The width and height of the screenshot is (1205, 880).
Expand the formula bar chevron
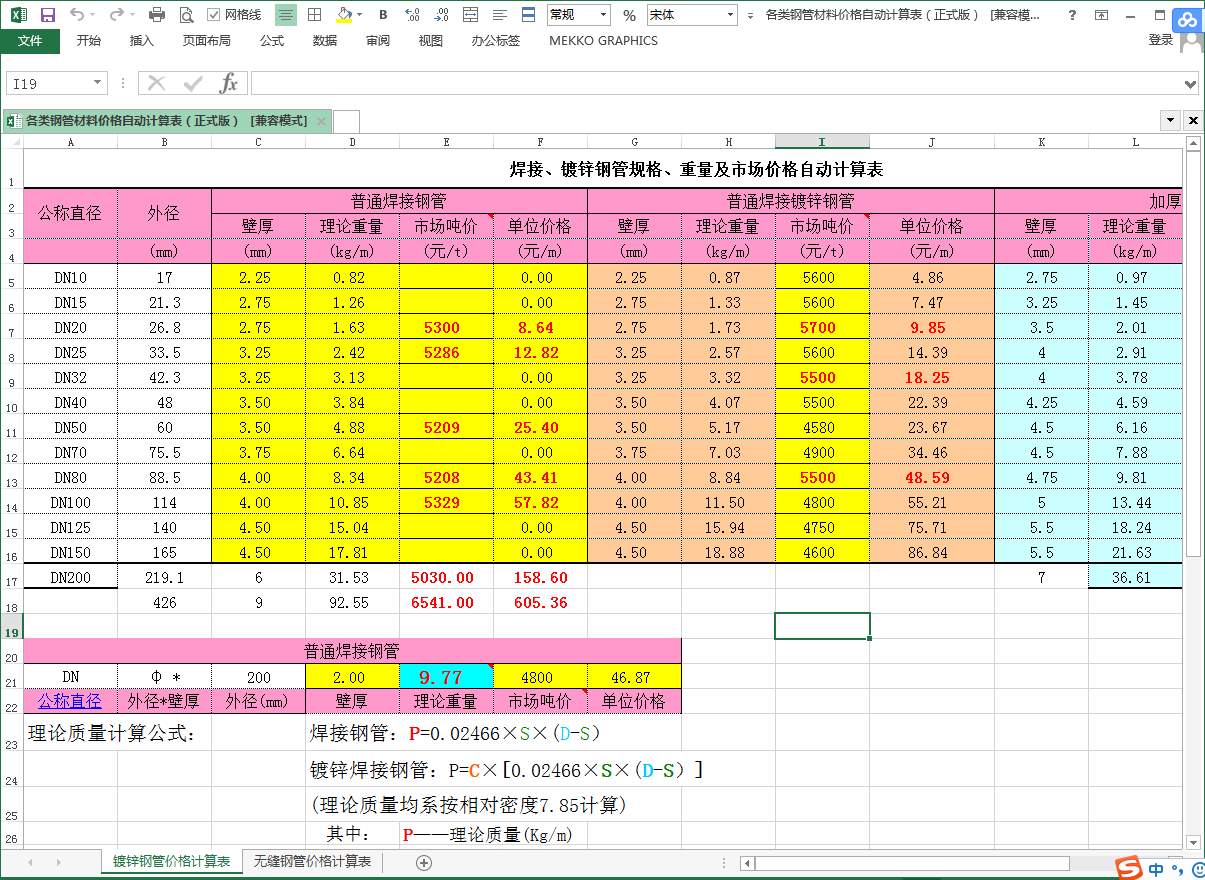click(x=1190, y=84)
